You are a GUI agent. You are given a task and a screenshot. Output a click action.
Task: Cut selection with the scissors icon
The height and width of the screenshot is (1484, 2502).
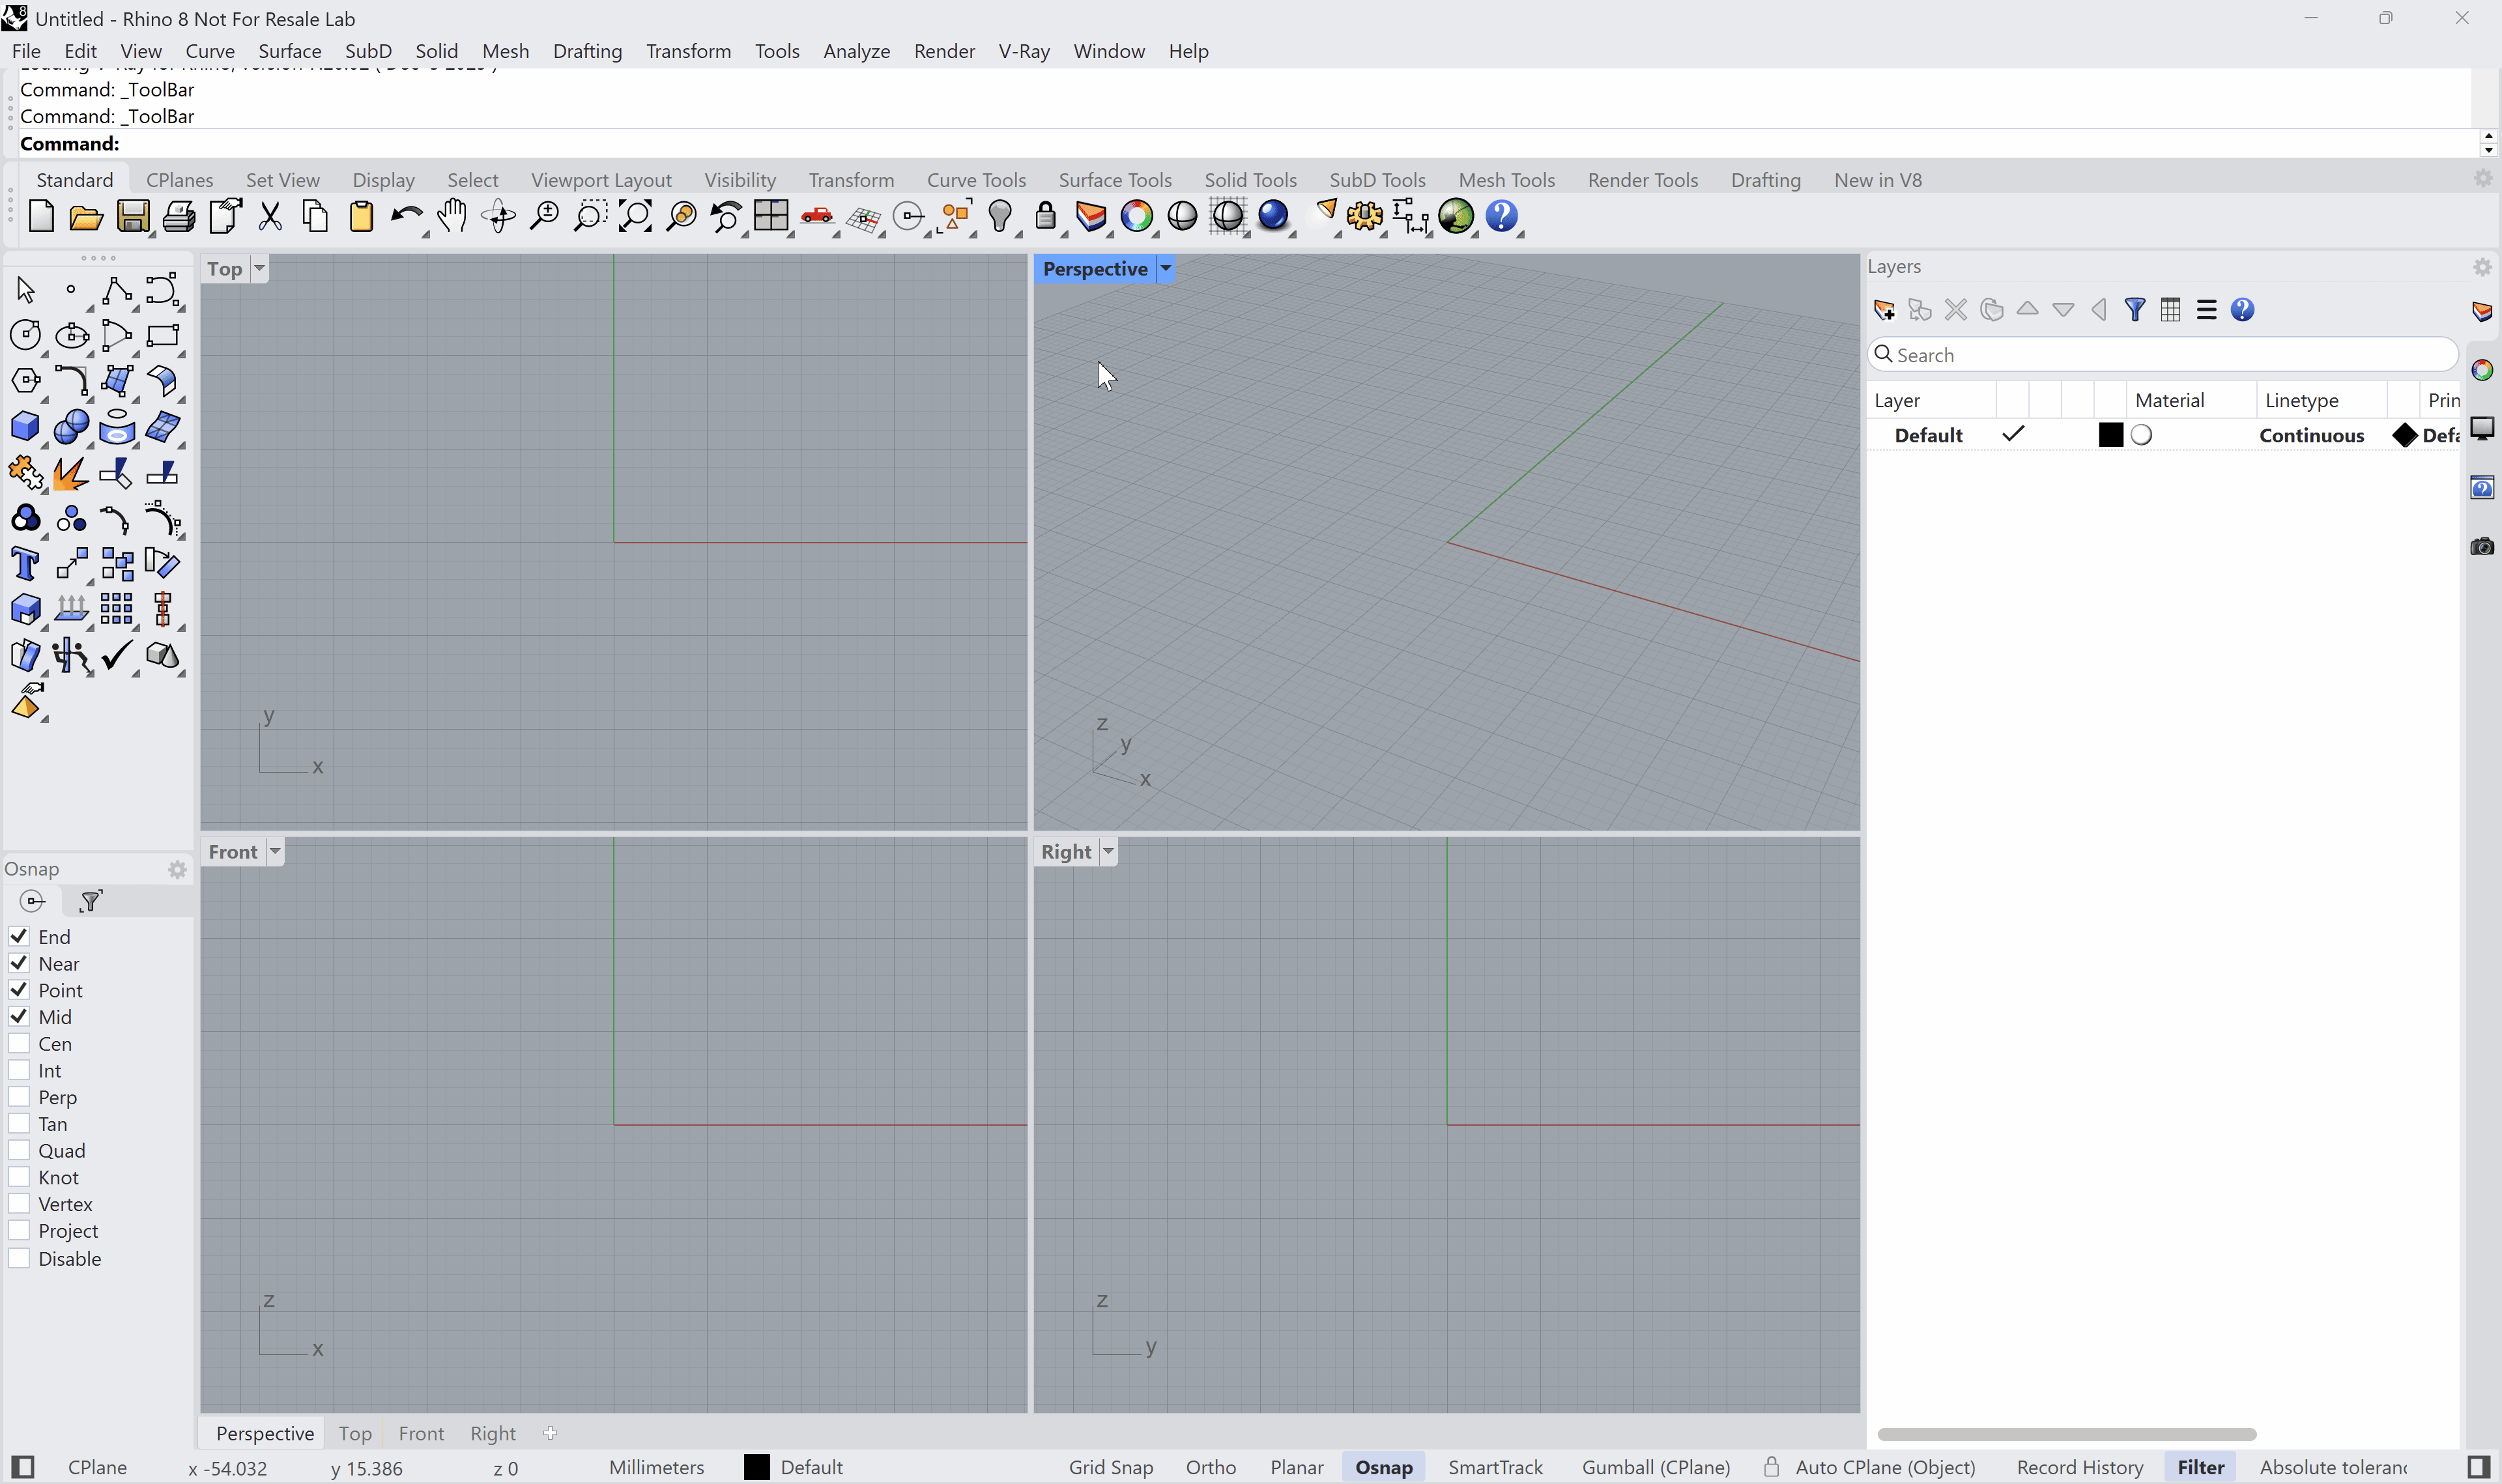270,216
